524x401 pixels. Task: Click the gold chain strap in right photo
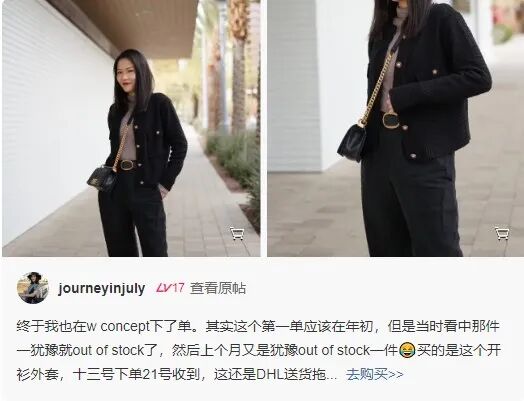[378, 89]
